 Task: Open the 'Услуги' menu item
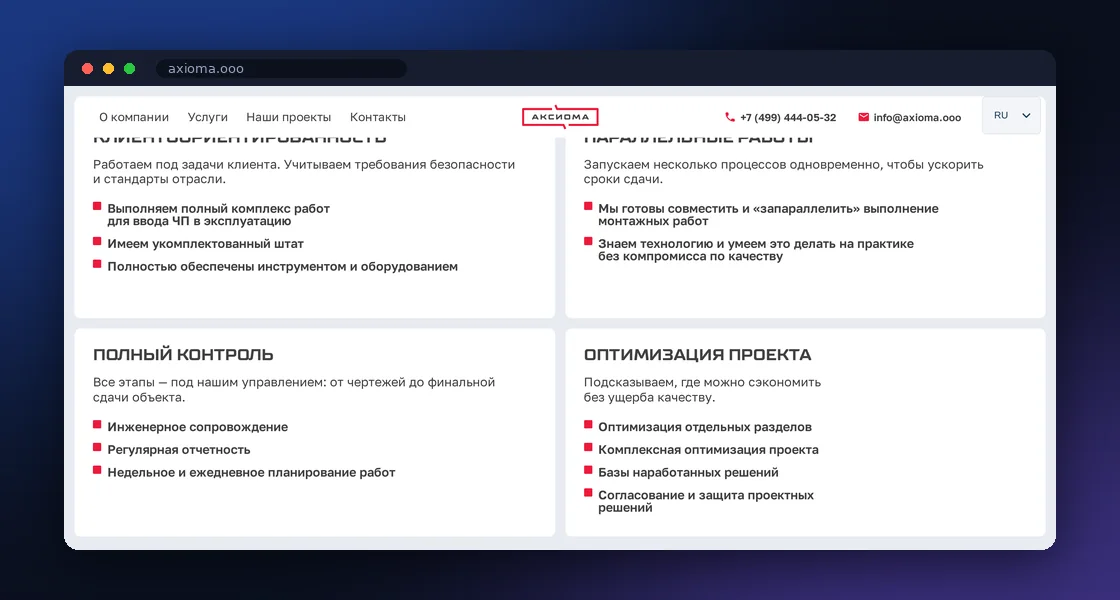tap(208, 117)
